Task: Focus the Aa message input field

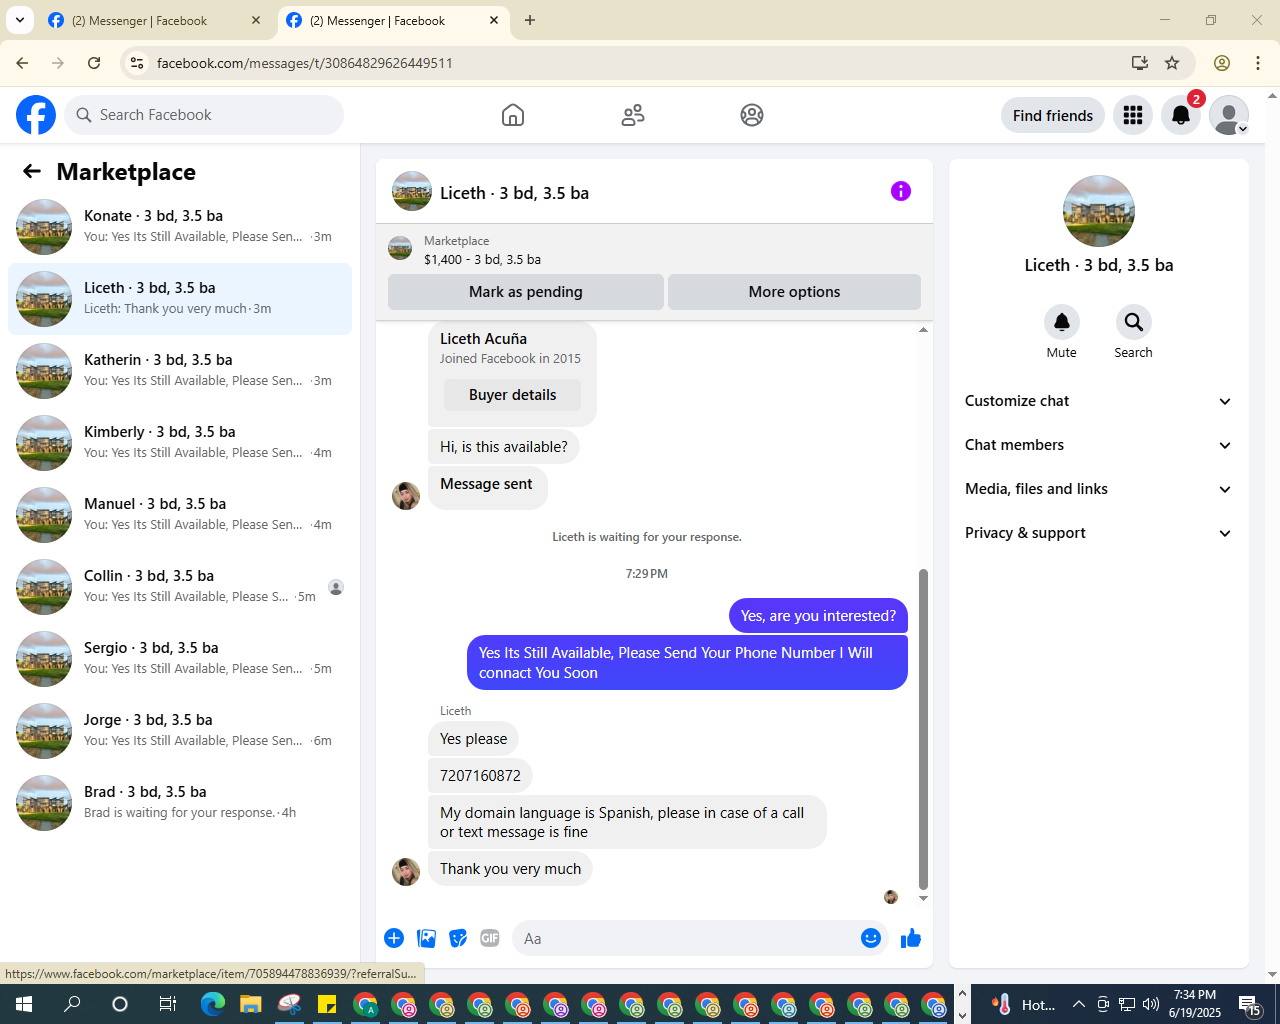Action: [x=685, y=938]
